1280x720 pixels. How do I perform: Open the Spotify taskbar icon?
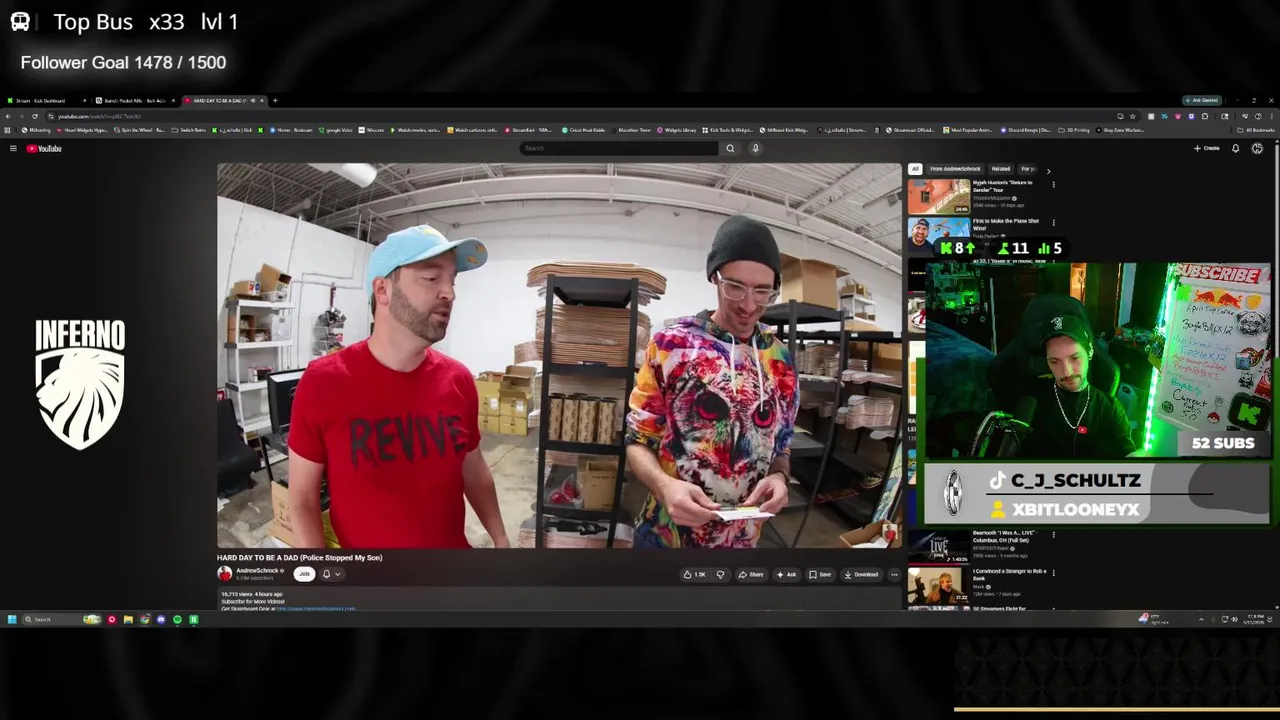177,619
